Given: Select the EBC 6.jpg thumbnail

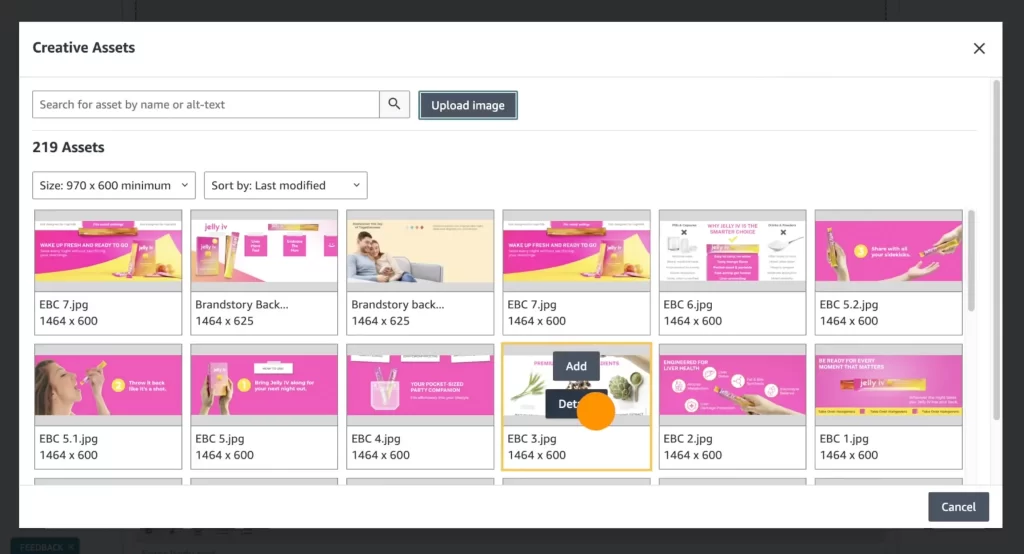Looking at the screenshot, I should (732, 251).
